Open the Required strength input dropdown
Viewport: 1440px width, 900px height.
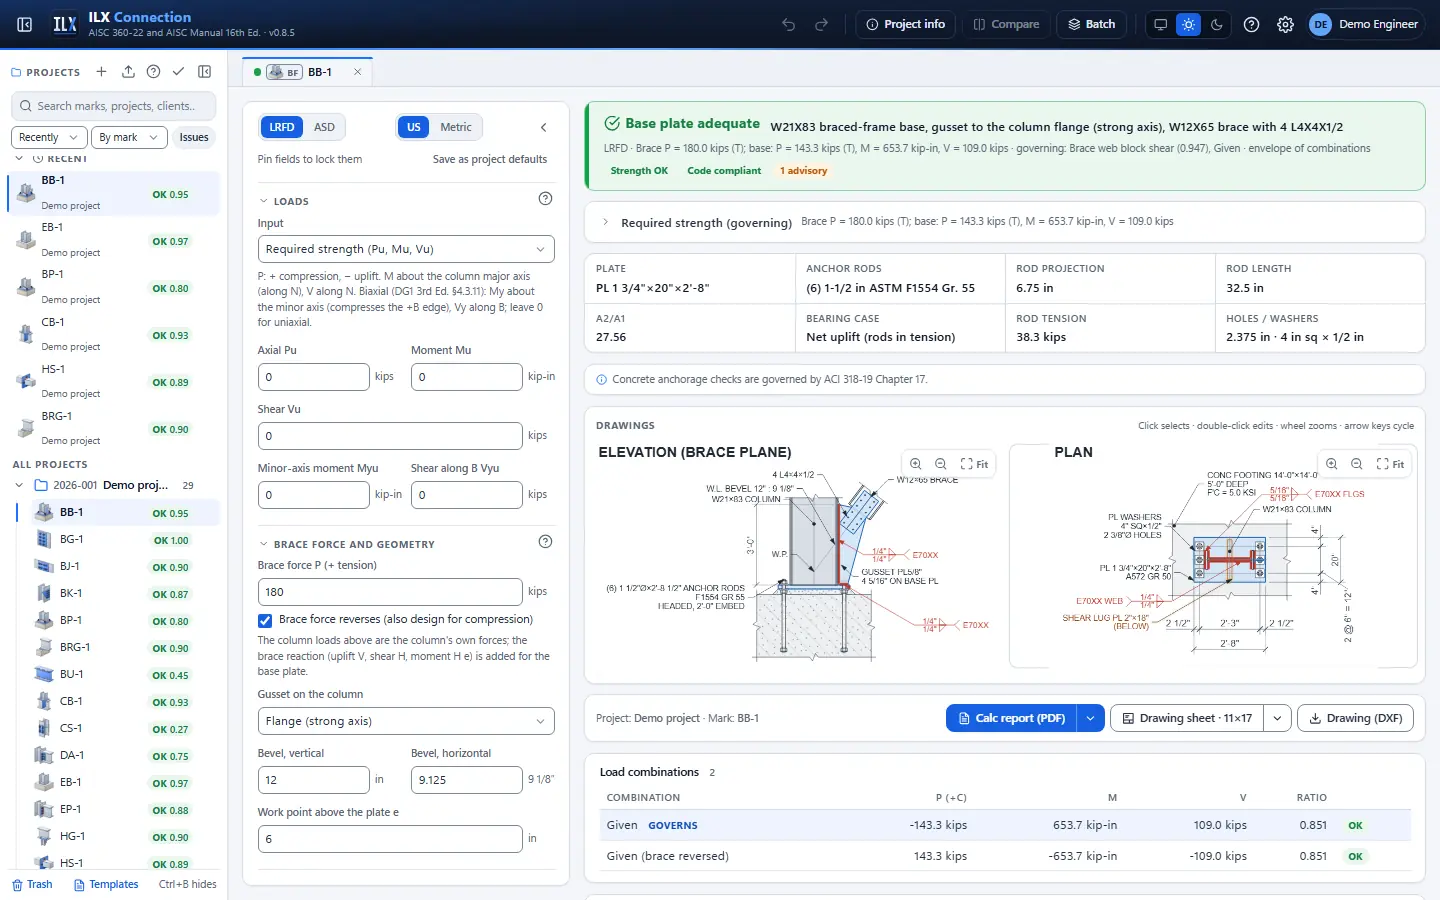(406, 249)
